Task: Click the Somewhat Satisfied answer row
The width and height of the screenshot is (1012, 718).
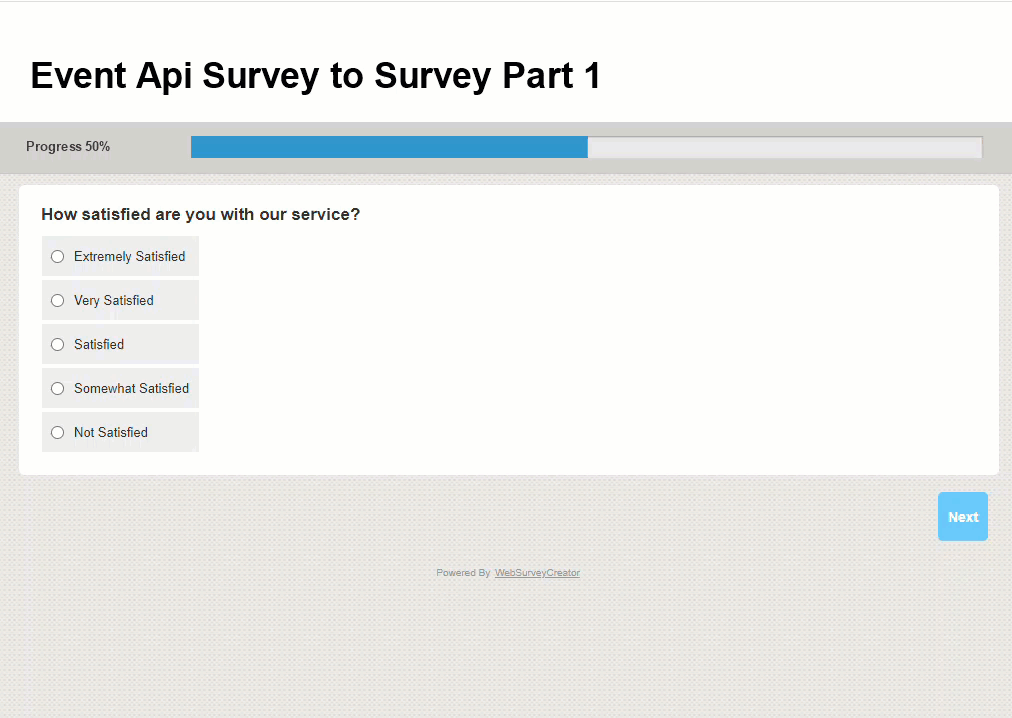Action: tap(120, 388)
